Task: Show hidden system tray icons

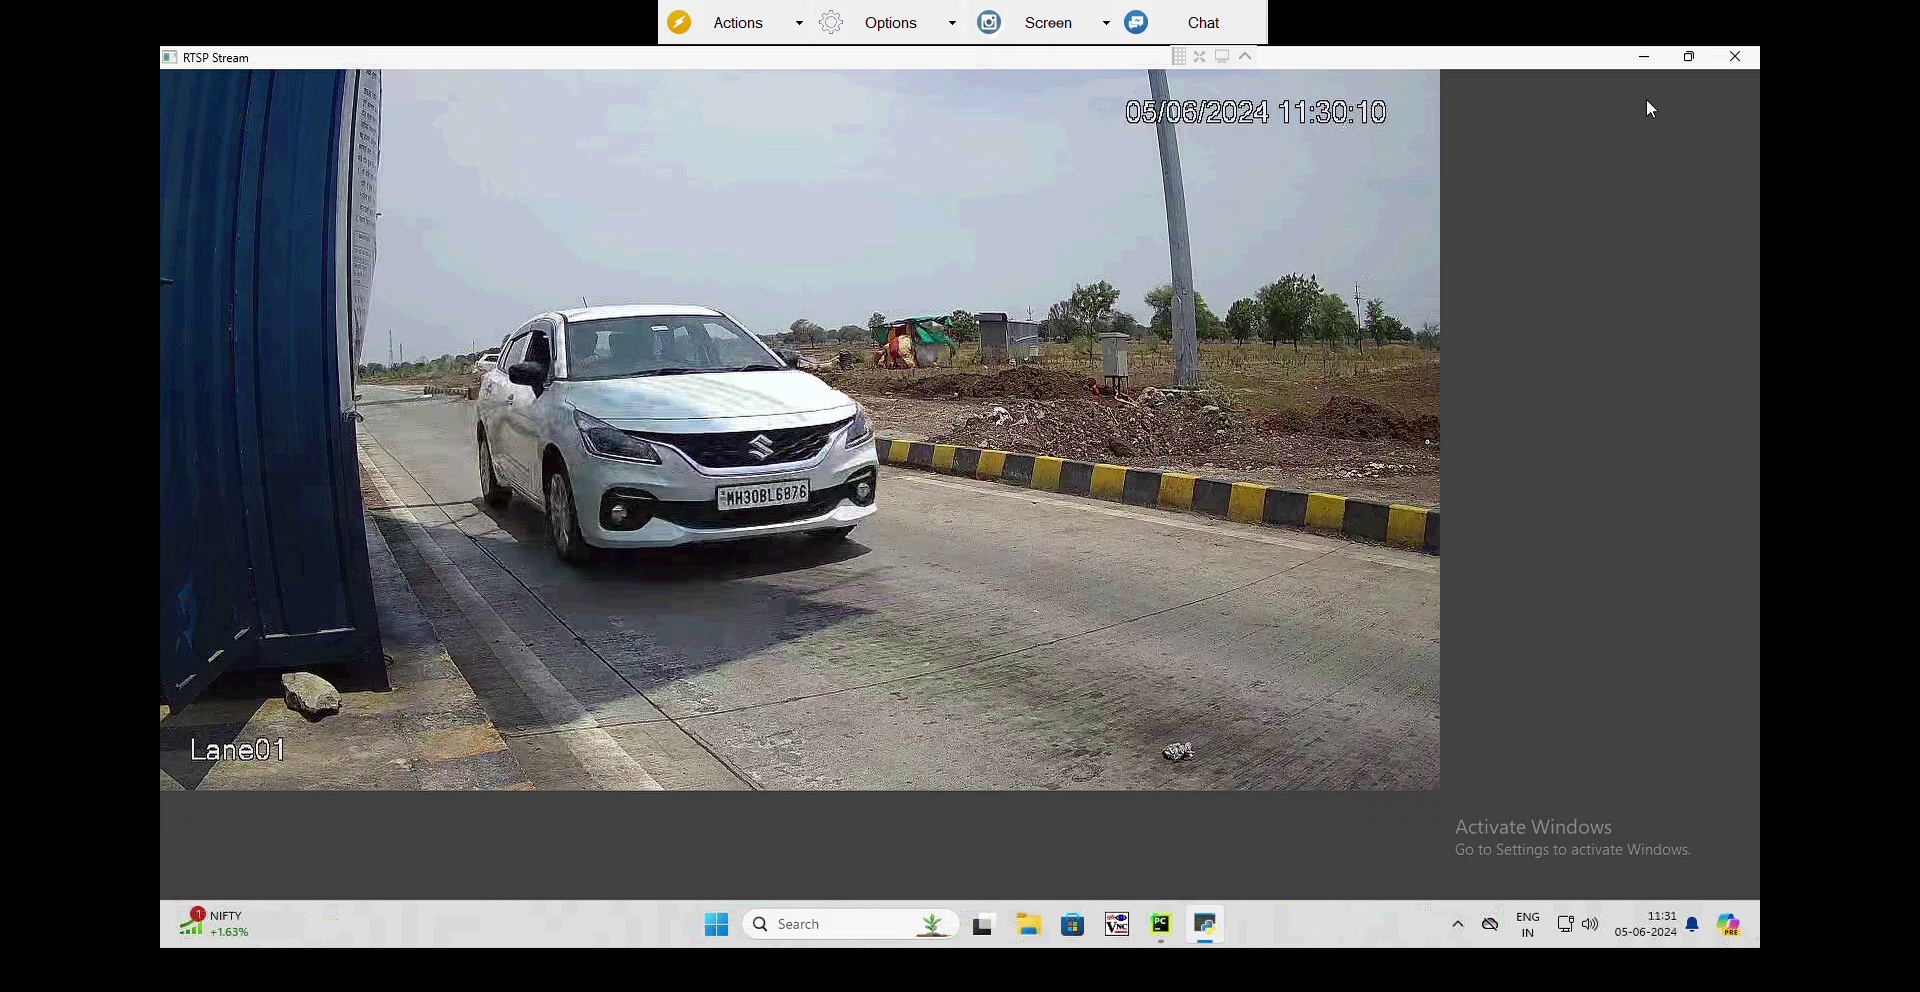Action: pyautogui.click(x=1458, y=925)
